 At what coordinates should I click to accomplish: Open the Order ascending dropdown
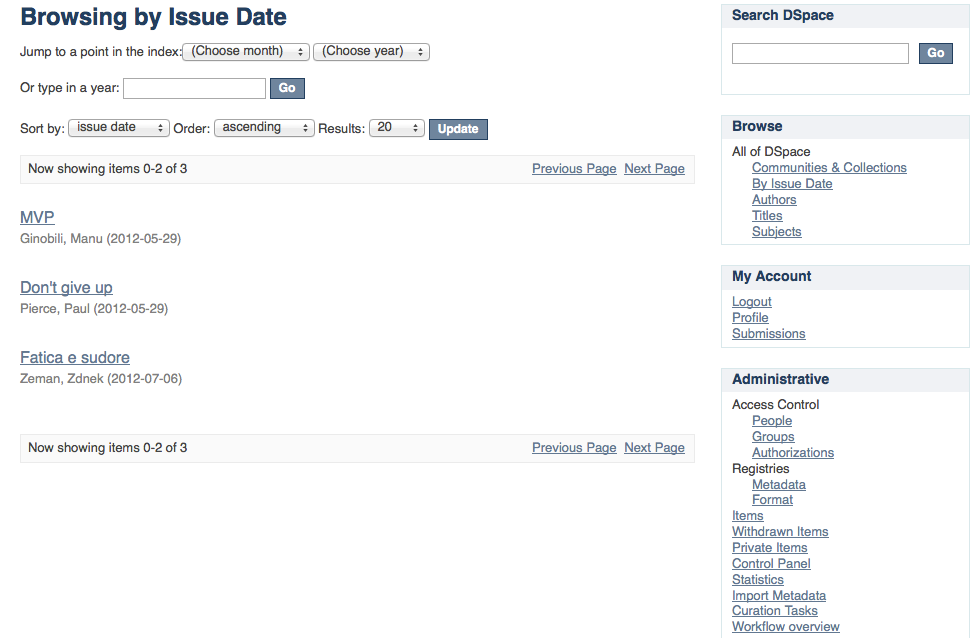[264, 128]
